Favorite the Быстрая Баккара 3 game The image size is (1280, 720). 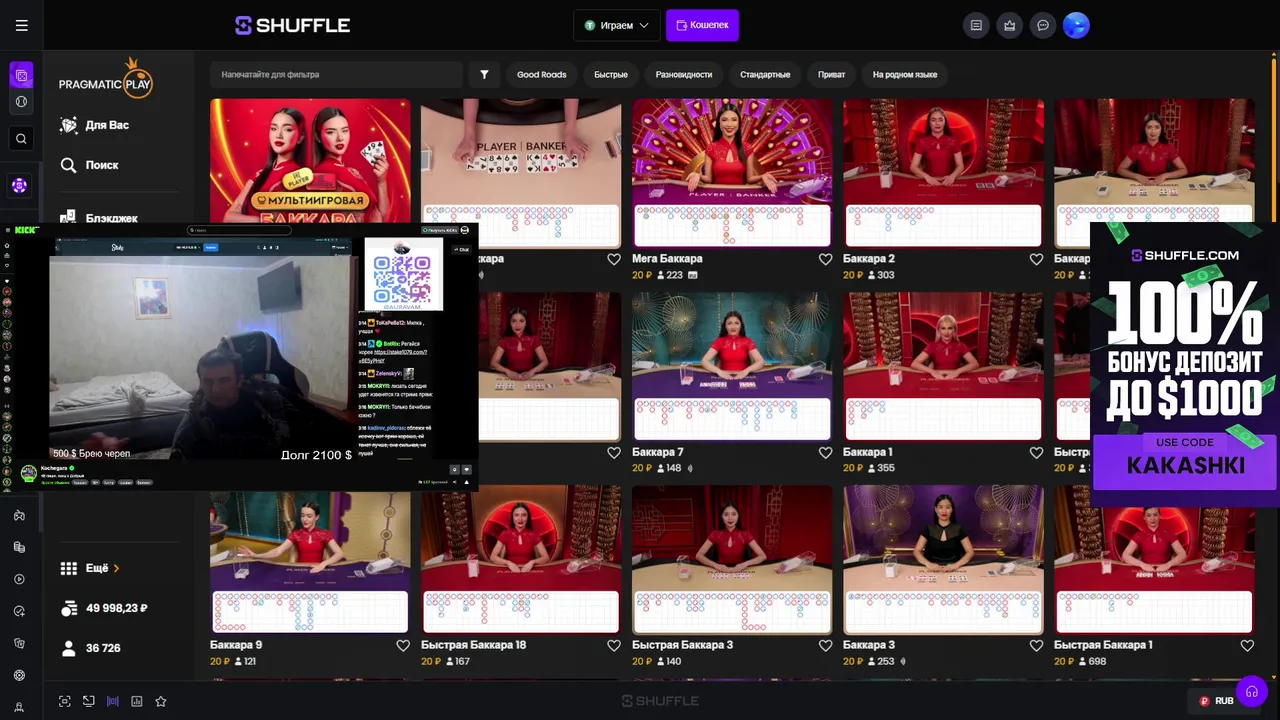[825, 646]
